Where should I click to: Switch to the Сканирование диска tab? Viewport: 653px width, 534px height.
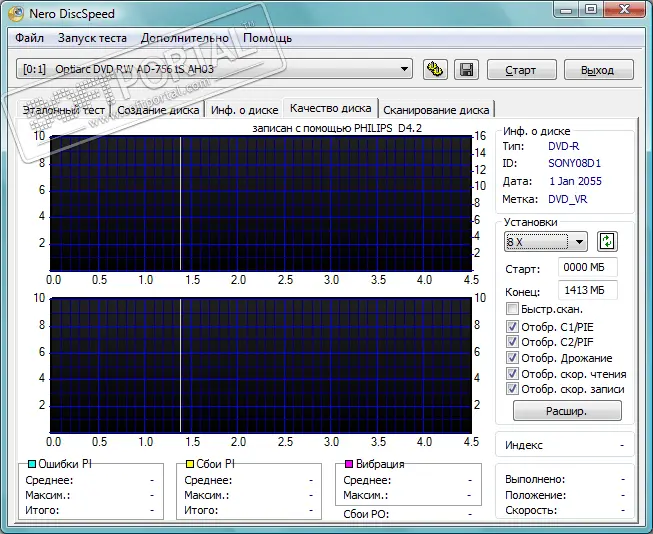pos(436,110)
